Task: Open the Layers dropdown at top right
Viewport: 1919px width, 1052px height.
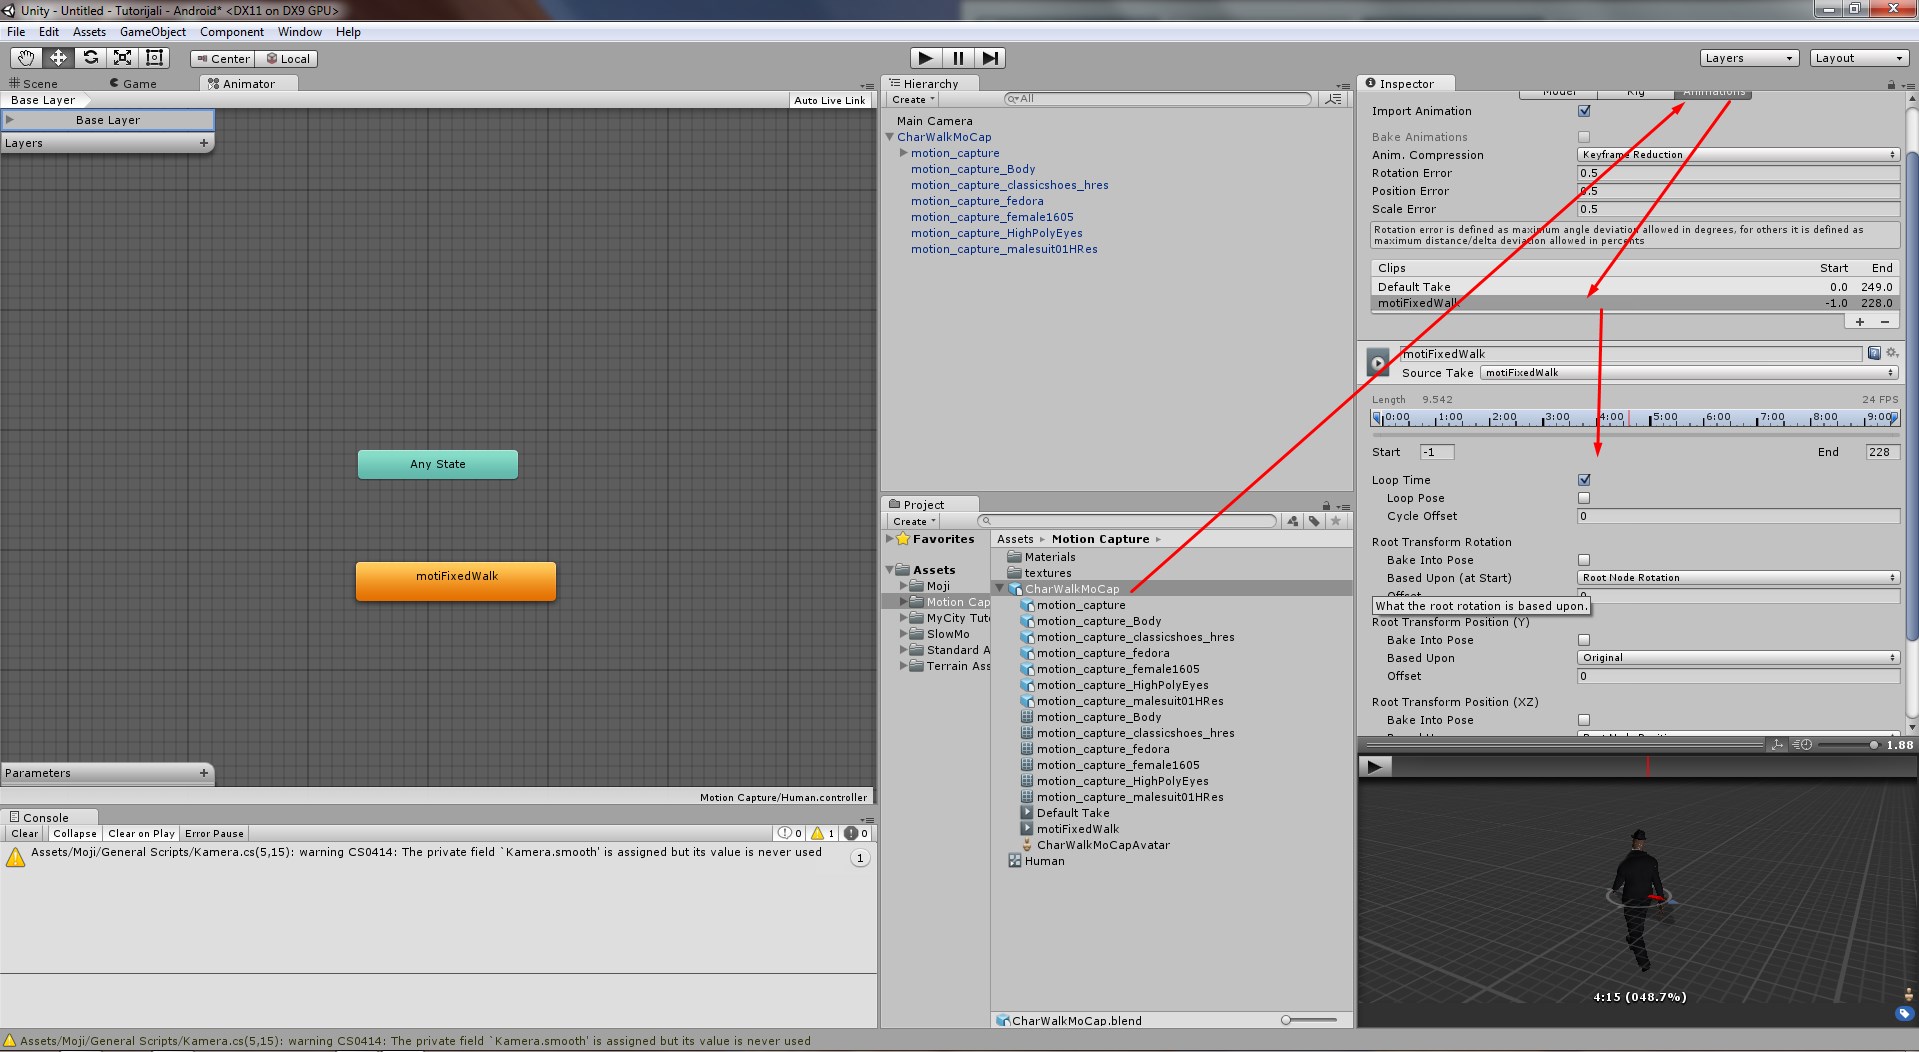Action: pos(1748,58)
